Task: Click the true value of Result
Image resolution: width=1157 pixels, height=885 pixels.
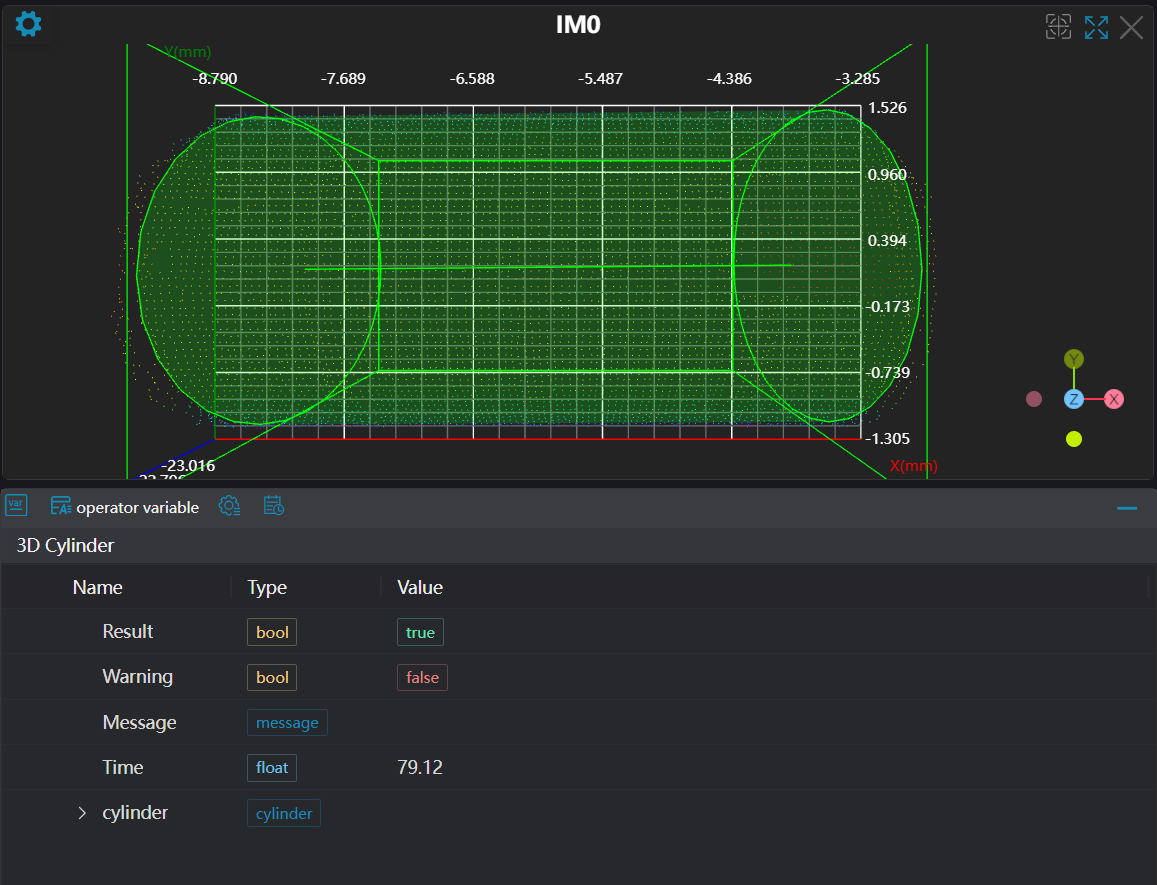Action: (x=420, y=632)
